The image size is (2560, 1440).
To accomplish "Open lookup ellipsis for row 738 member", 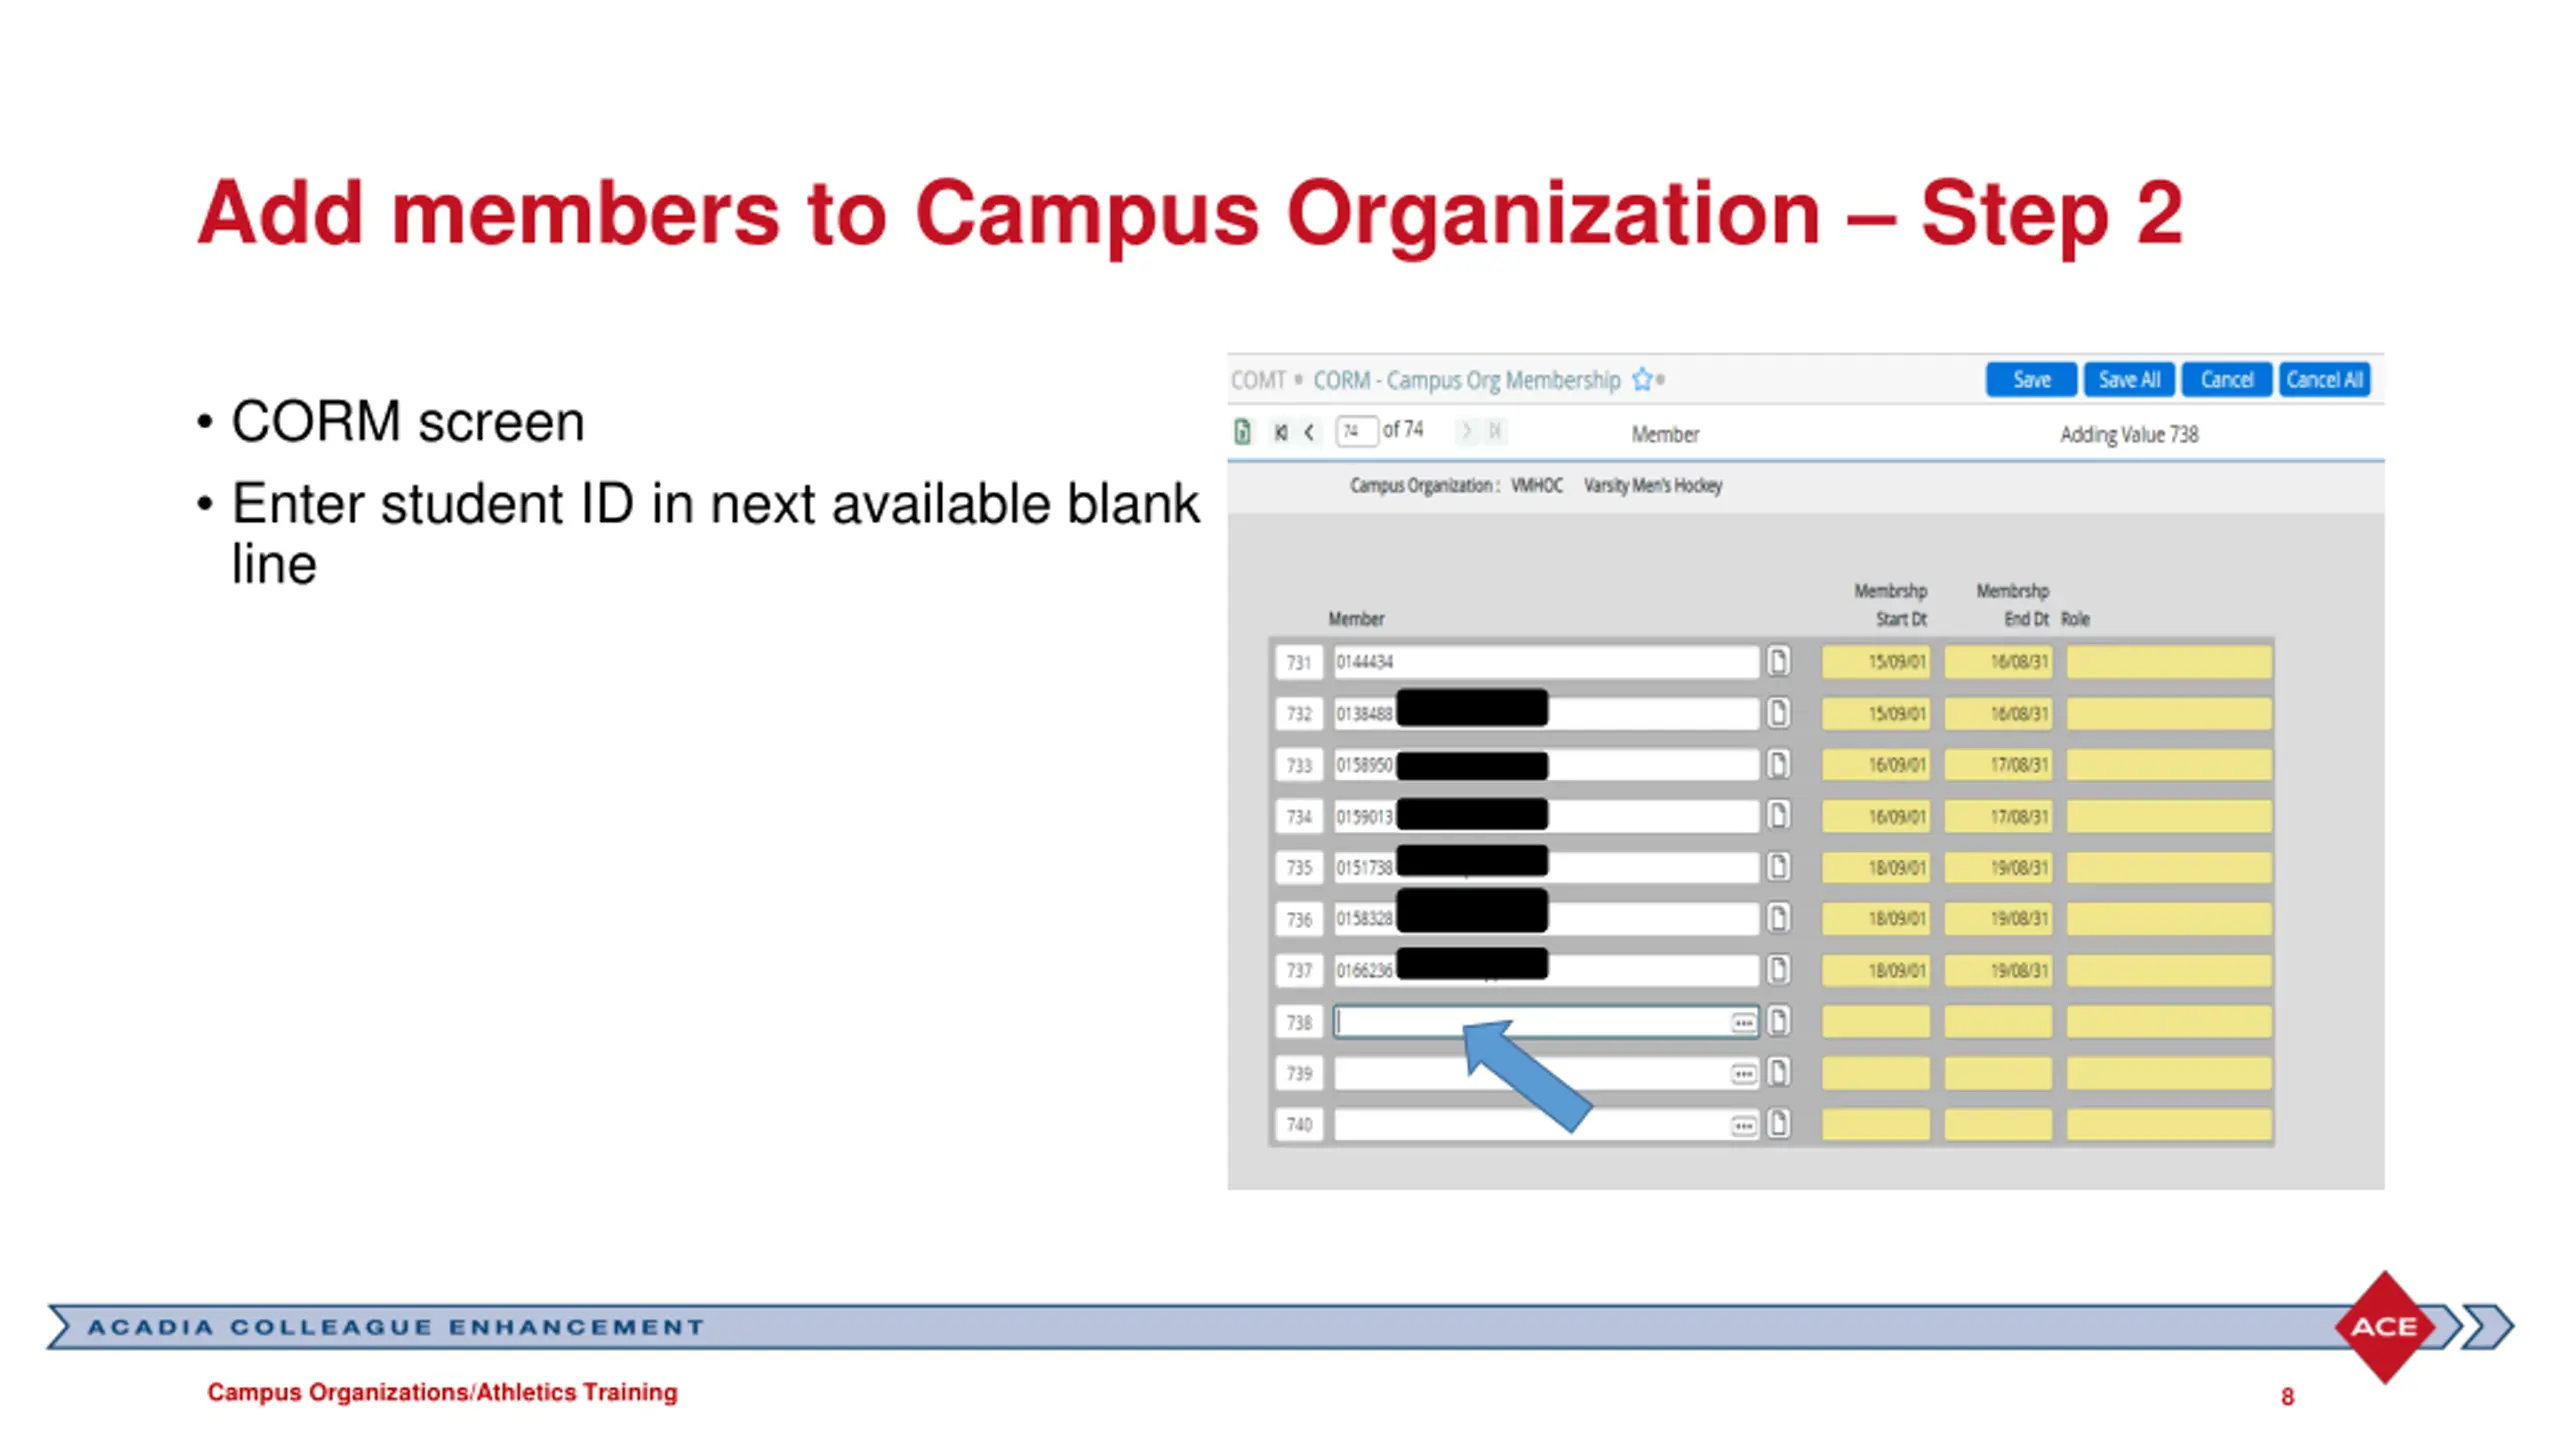I will click(1743, 1023).
